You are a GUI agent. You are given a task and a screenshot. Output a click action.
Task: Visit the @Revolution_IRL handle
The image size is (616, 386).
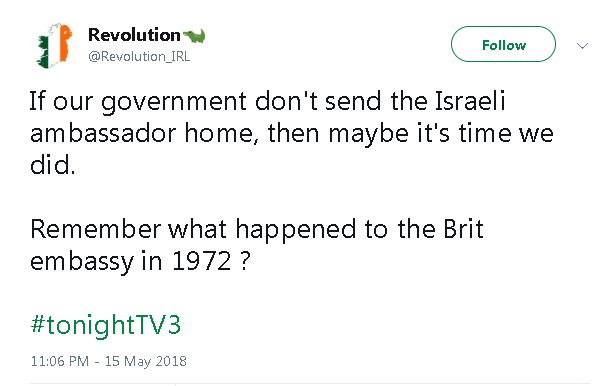click(x=139, y=57)
